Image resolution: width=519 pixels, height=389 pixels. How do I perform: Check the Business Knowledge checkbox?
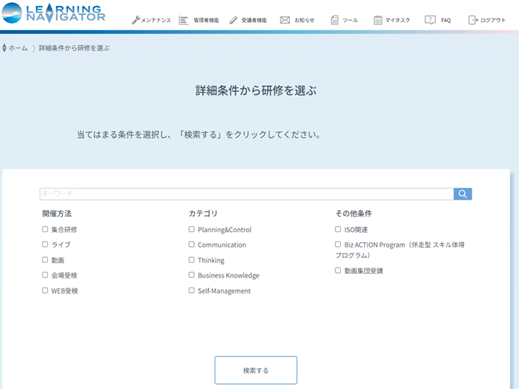[x=191, y=275]
